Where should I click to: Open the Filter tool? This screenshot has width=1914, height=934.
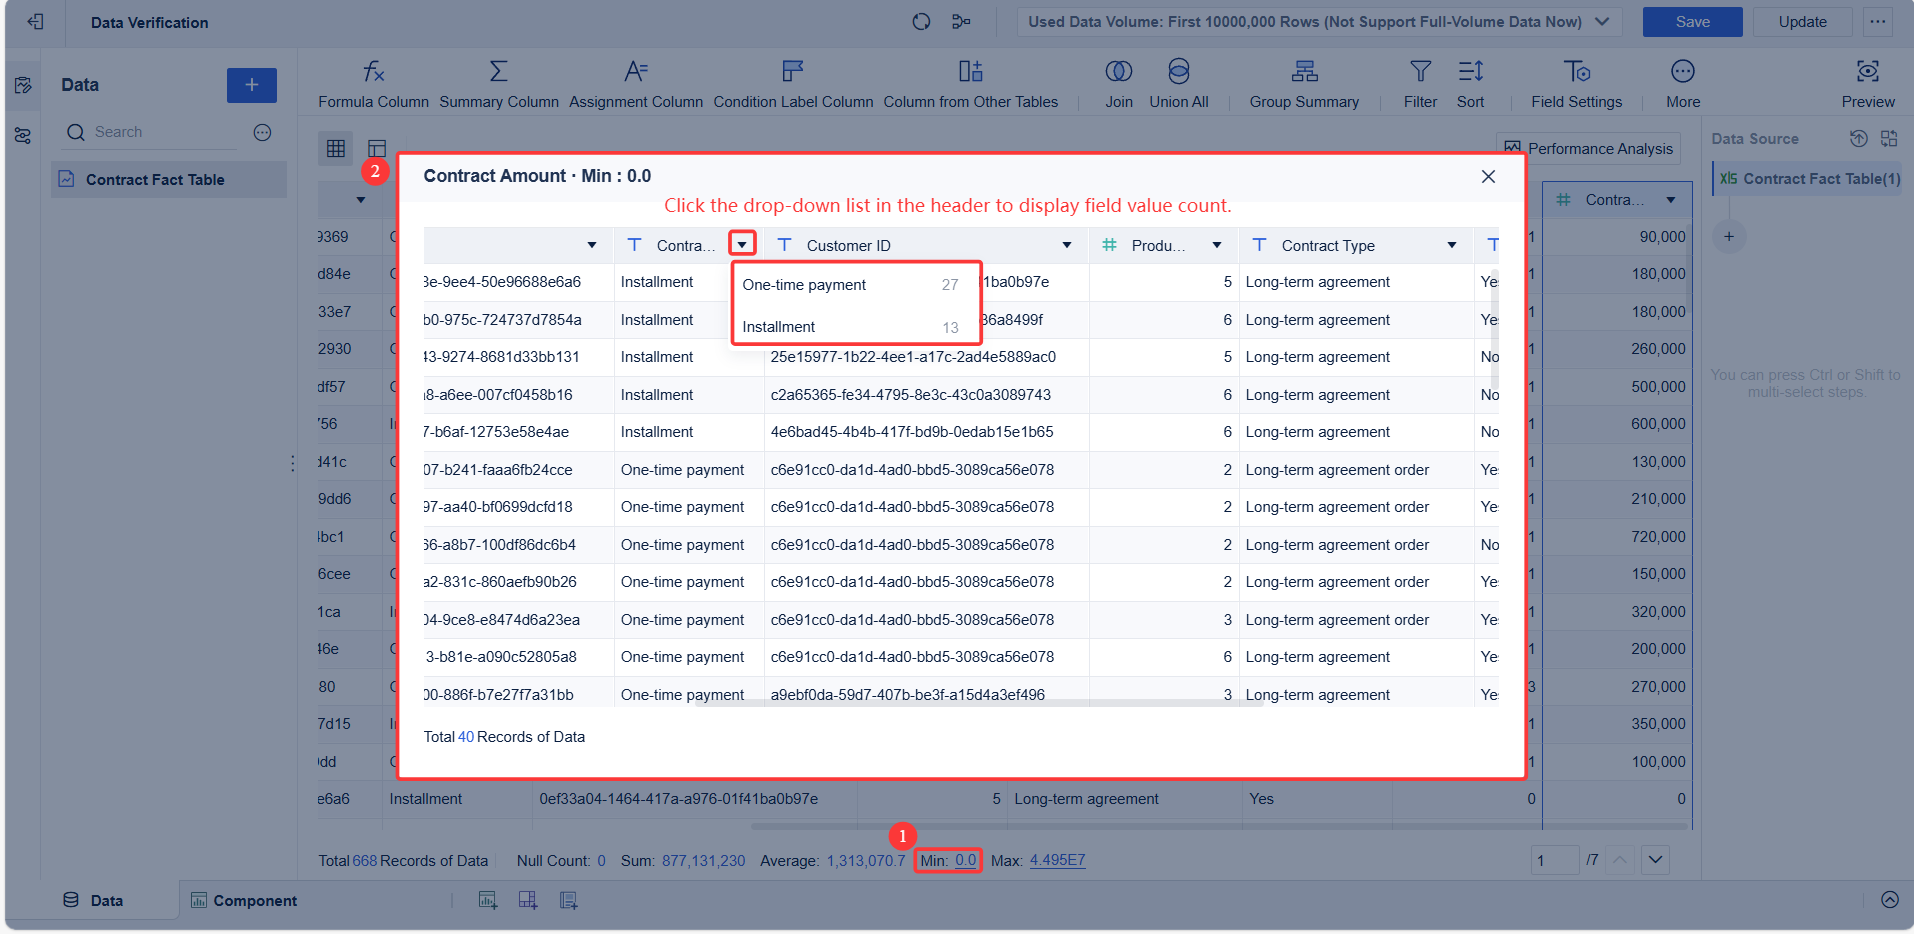pyautogui.click(x=1420, y=84)
